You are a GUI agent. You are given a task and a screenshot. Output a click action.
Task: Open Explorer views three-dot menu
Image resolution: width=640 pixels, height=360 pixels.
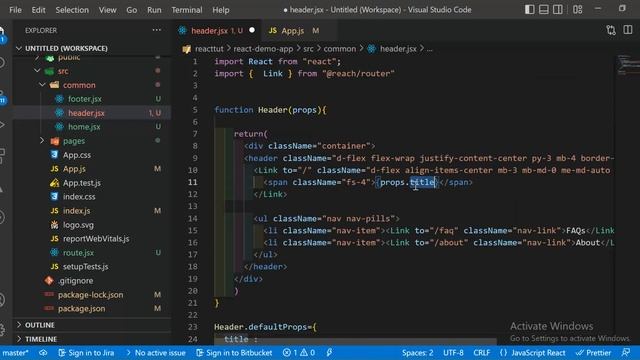pos(157,30)
